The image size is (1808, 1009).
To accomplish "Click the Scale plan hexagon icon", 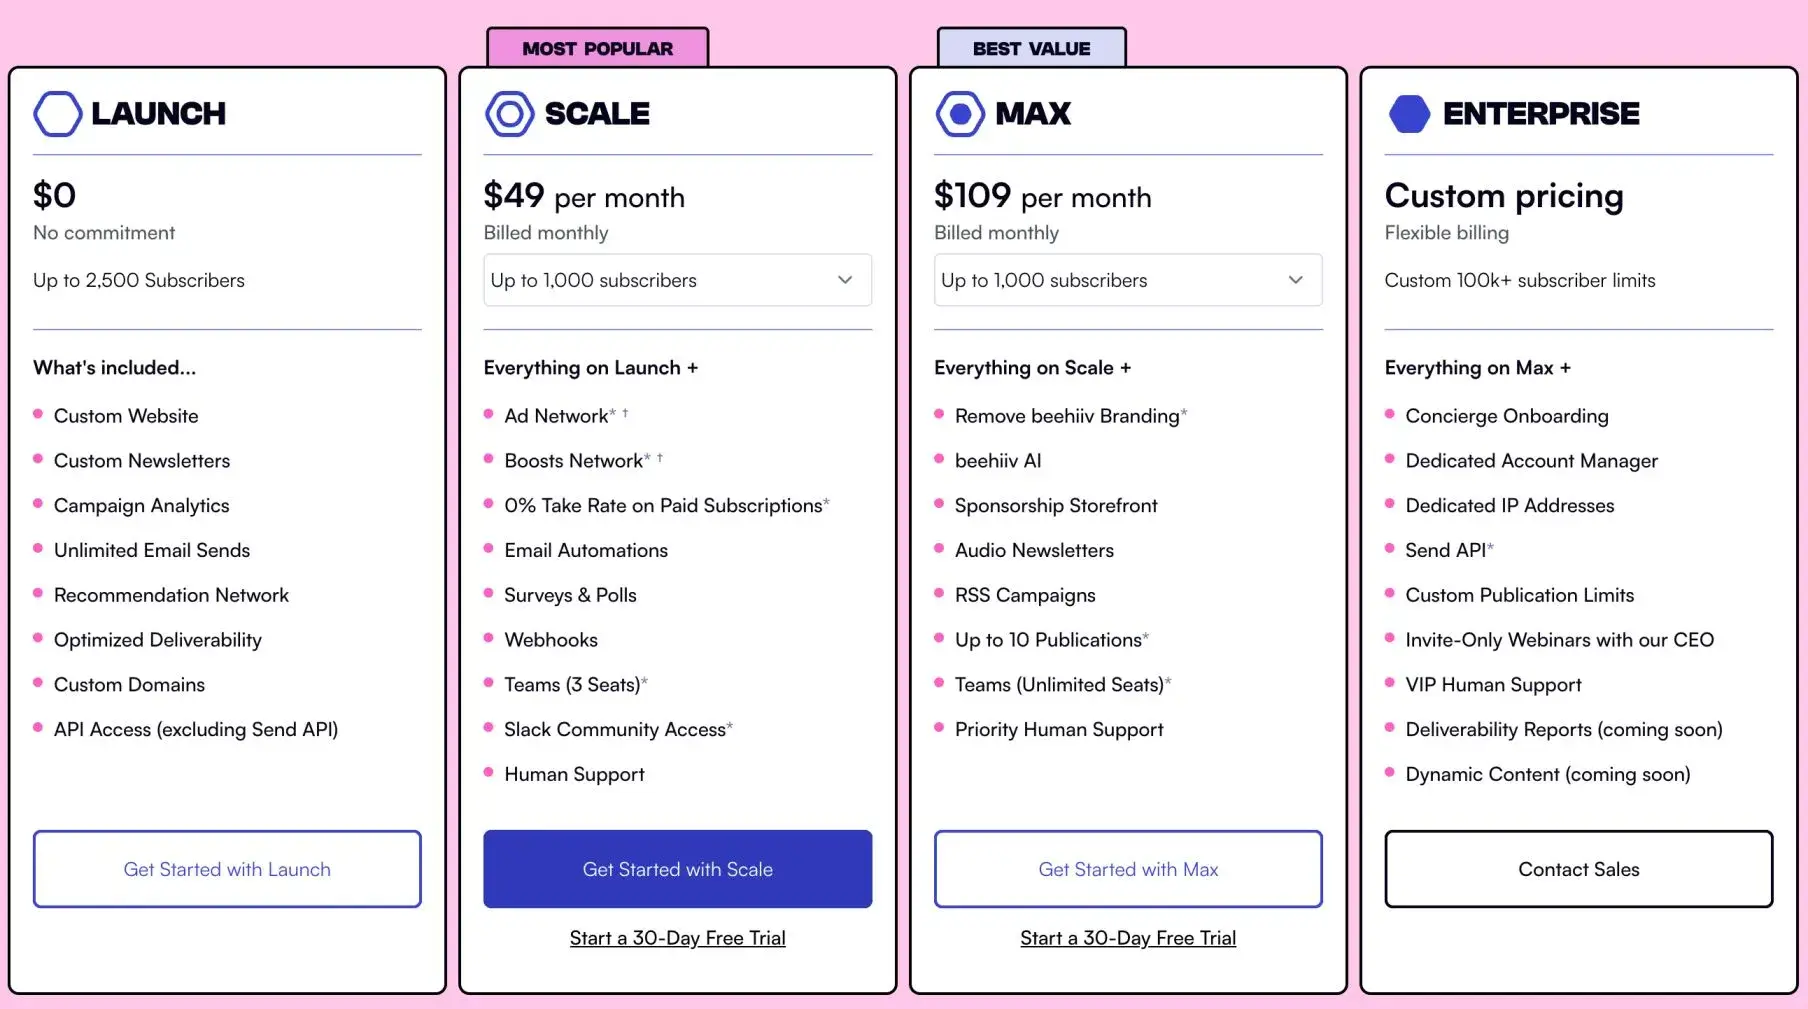I will tap(509, 114).
